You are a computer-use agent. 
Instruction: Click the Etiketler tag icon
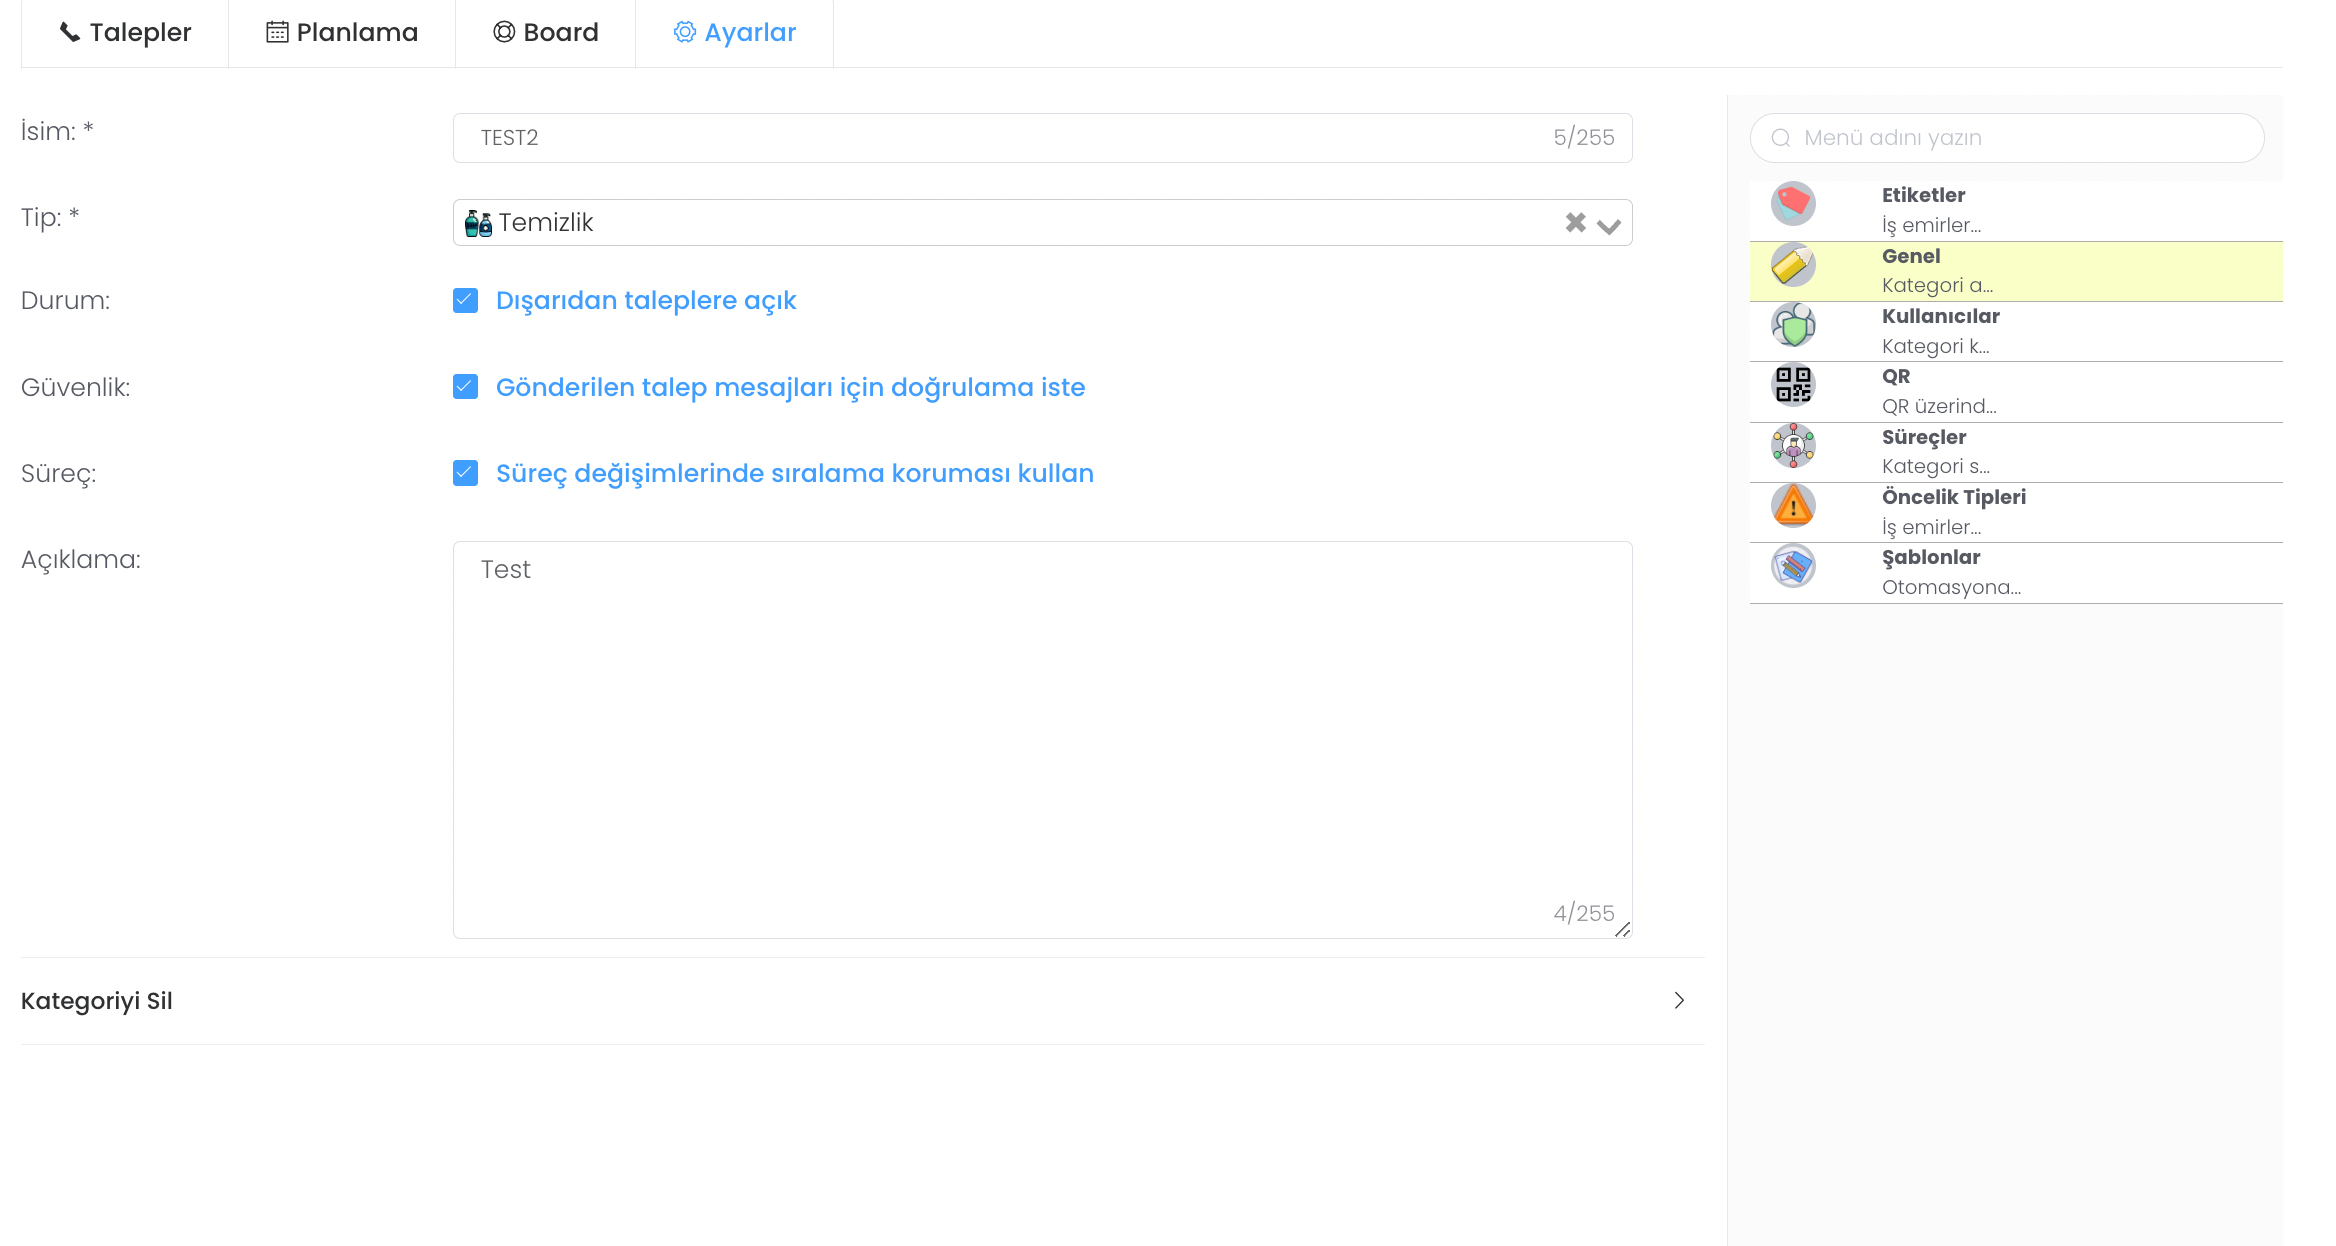coord(1793,204)
